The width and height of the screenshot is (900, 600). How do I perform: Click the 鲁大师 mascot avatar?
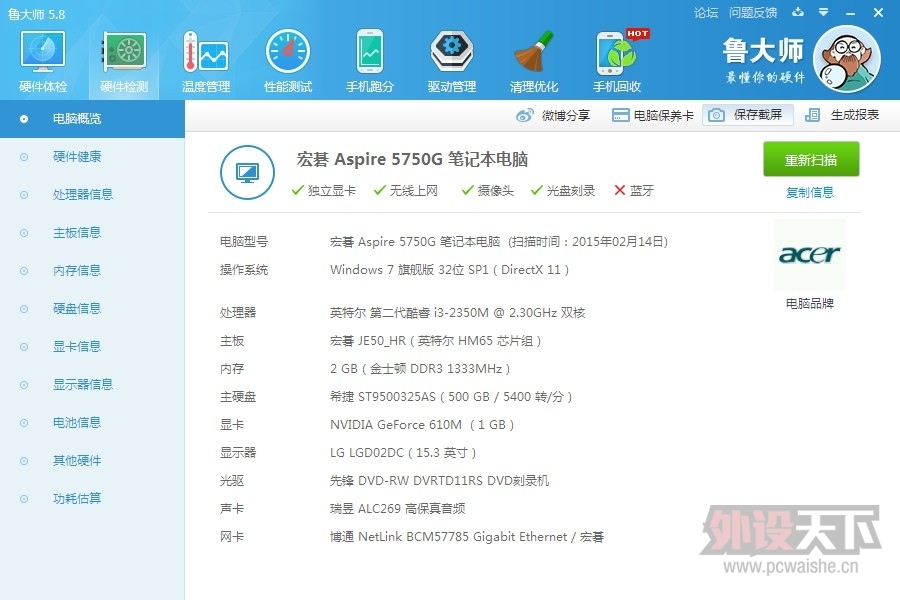[x=847, y=59]
